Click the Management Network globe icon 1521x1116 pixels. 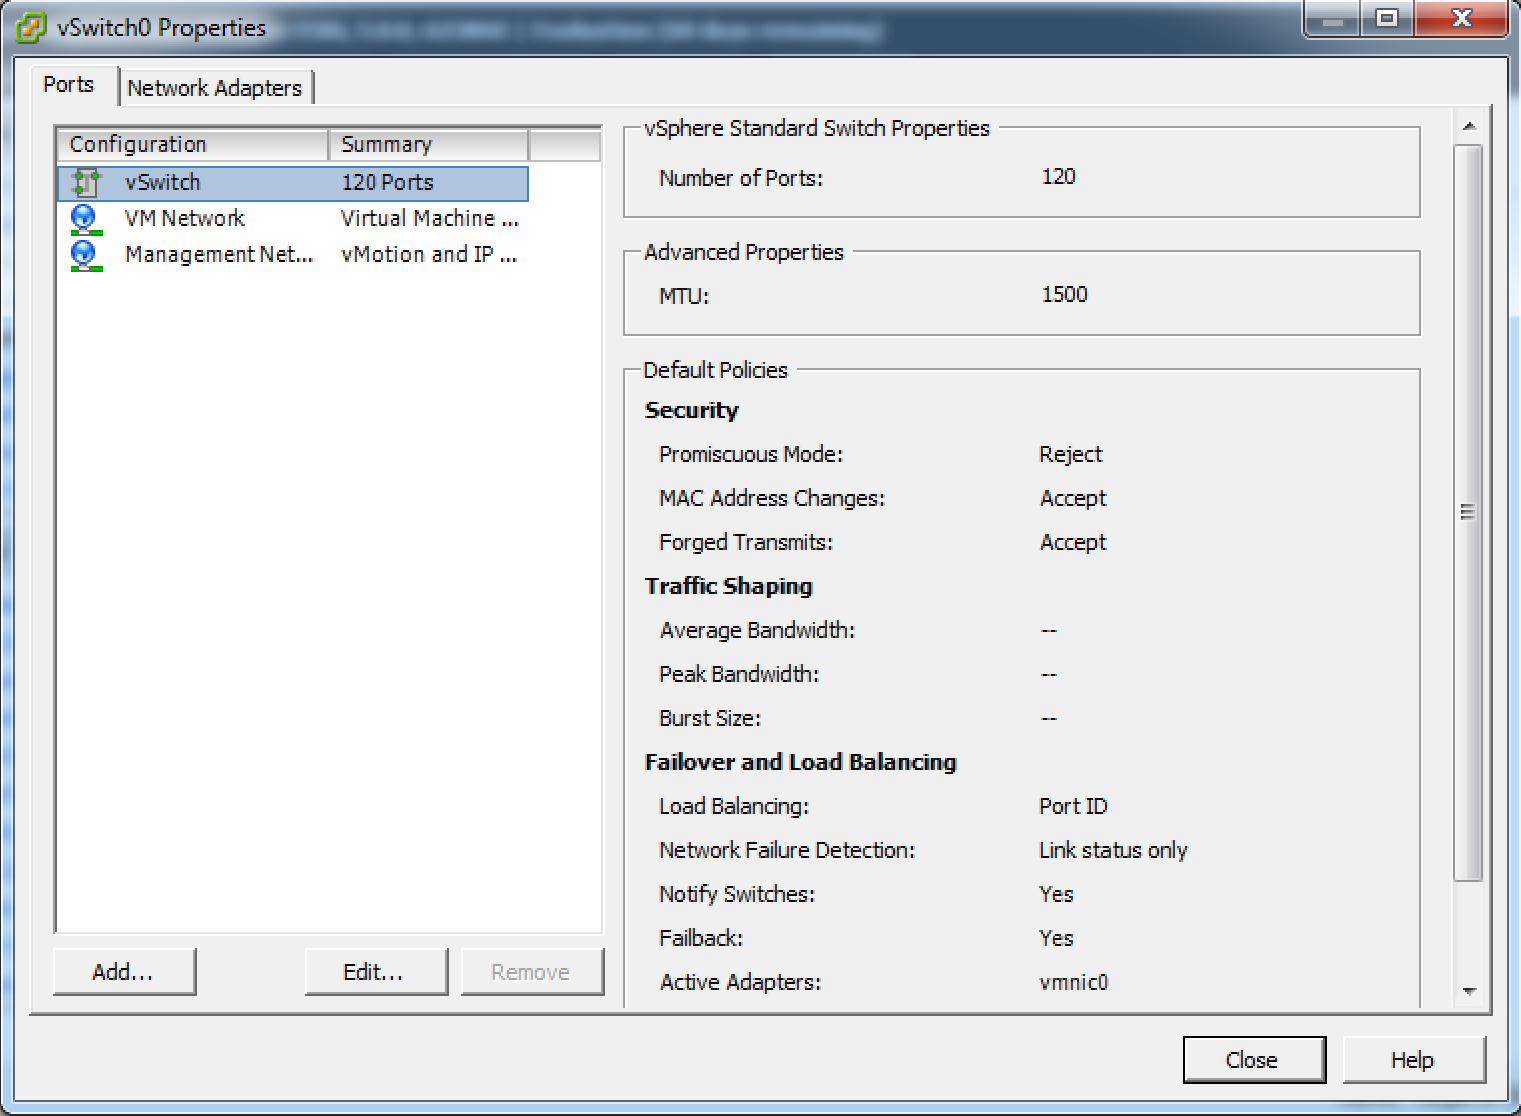click(x=85, y=255)
